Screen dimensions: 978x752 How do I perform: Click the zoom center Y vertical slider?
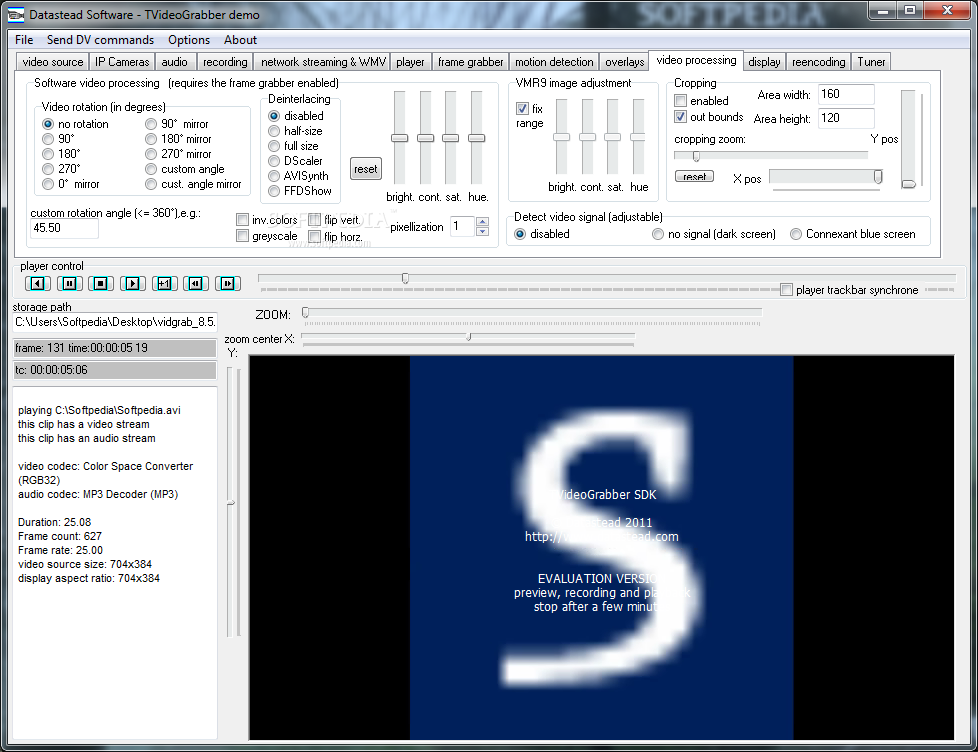tap(230, 502)
